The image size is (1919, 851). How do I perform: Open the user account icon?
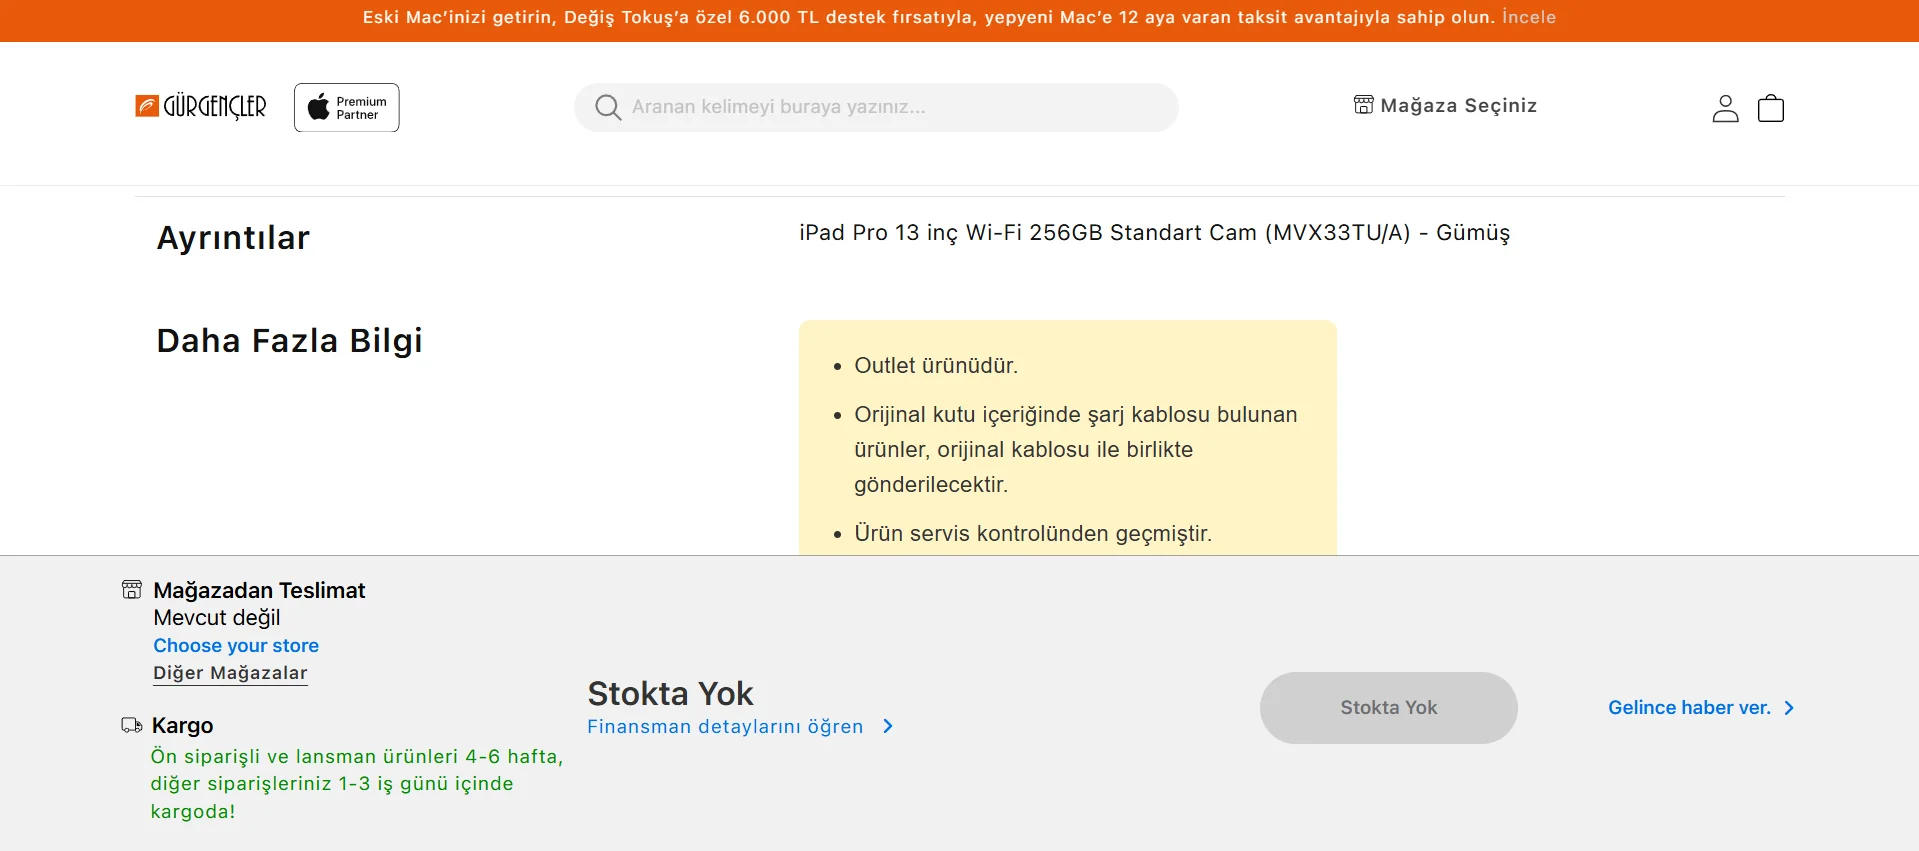coord(1725,108)
